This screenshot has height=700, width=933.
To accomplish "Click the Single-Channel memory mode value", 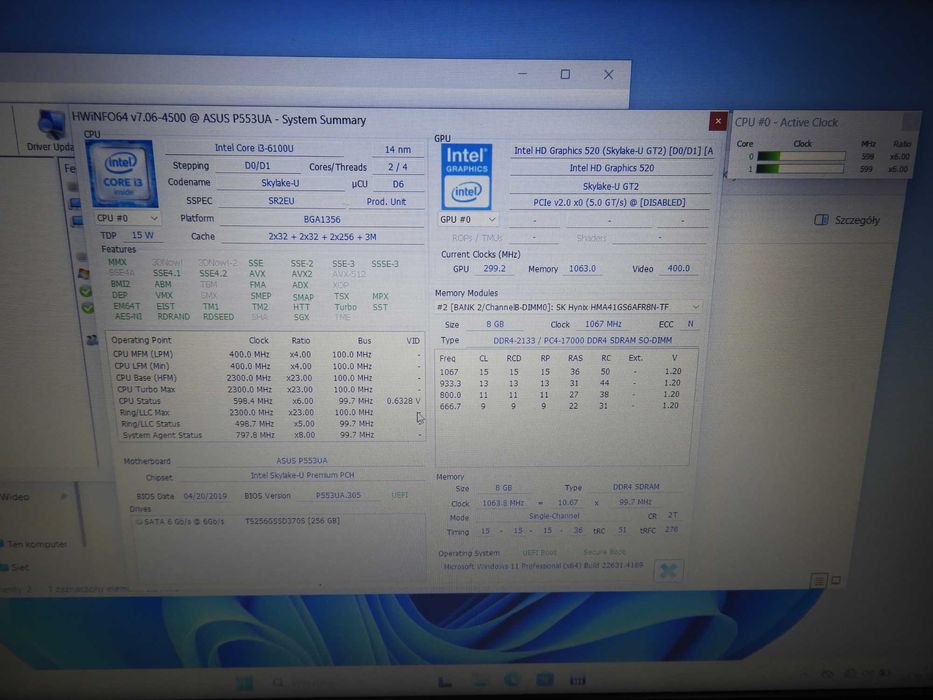I will [554, 517].
